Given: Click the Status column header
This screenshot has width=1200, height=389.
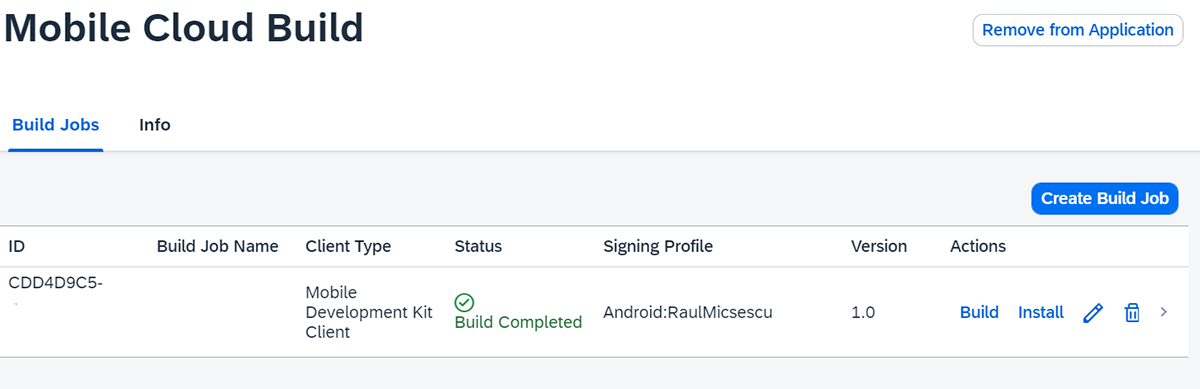Looking at the screenshot, I should click(x=478, y=246).
